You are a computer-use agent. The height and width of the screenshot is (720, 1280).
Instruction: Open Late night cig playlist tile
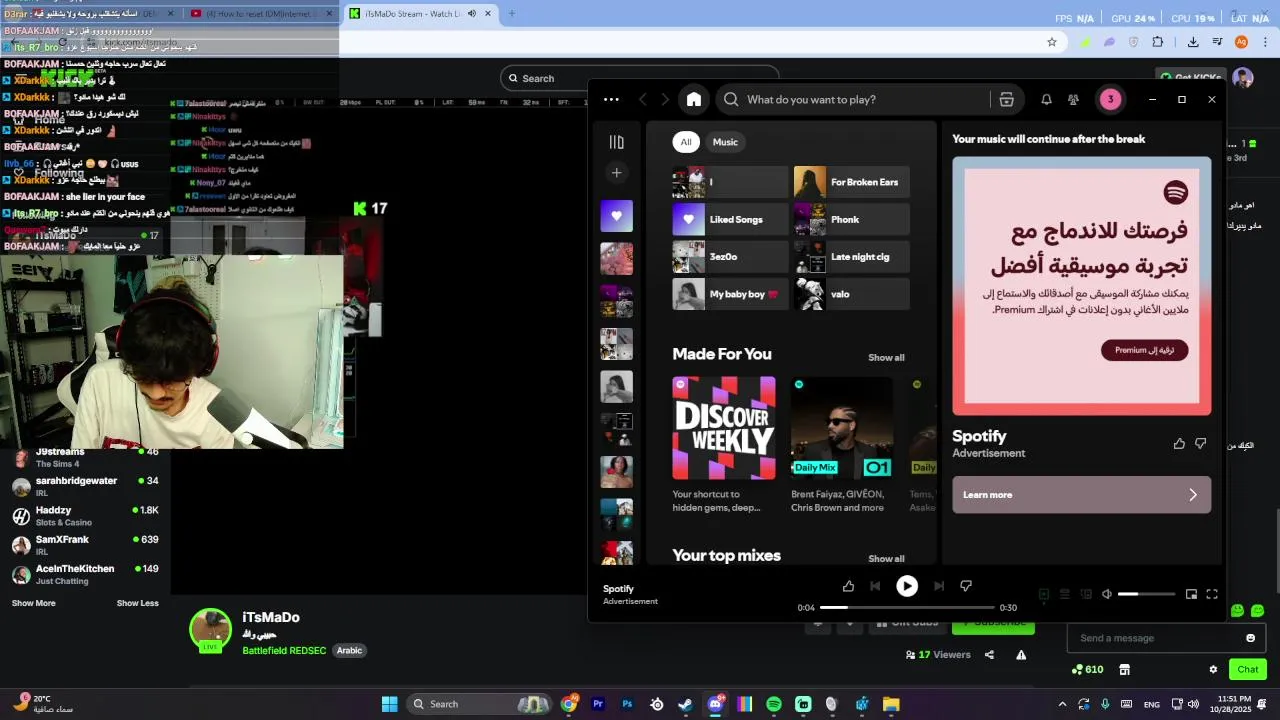851,257
